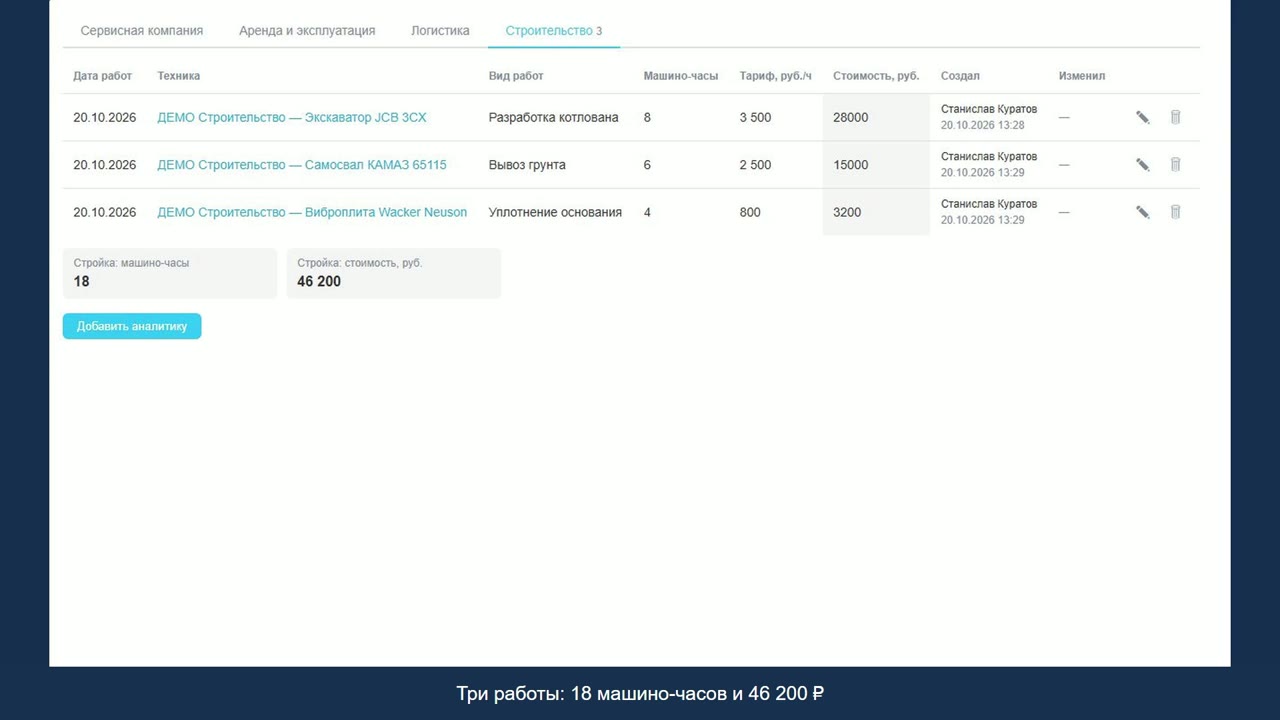Click the Добавить аналитику button
The width and height of the screenshot is (1280, 720).
(132, 326)
